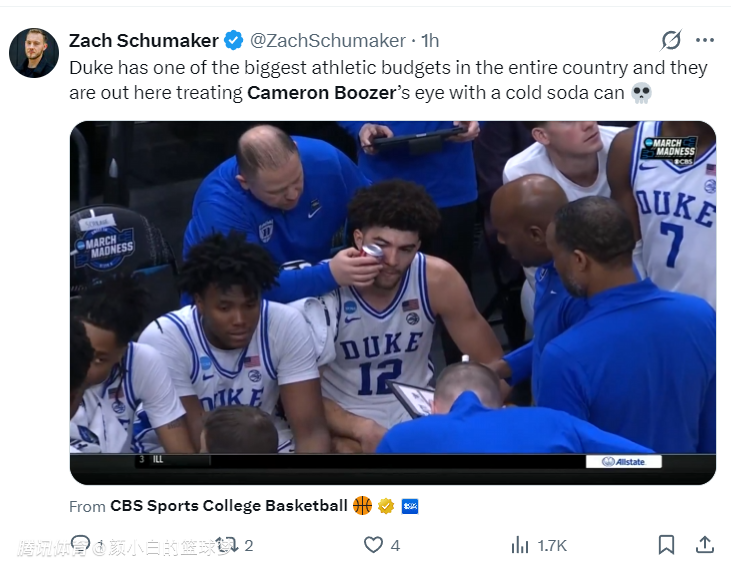
Task: Click the Allstate logo in the video scorebar
Action: pos(623,462)
